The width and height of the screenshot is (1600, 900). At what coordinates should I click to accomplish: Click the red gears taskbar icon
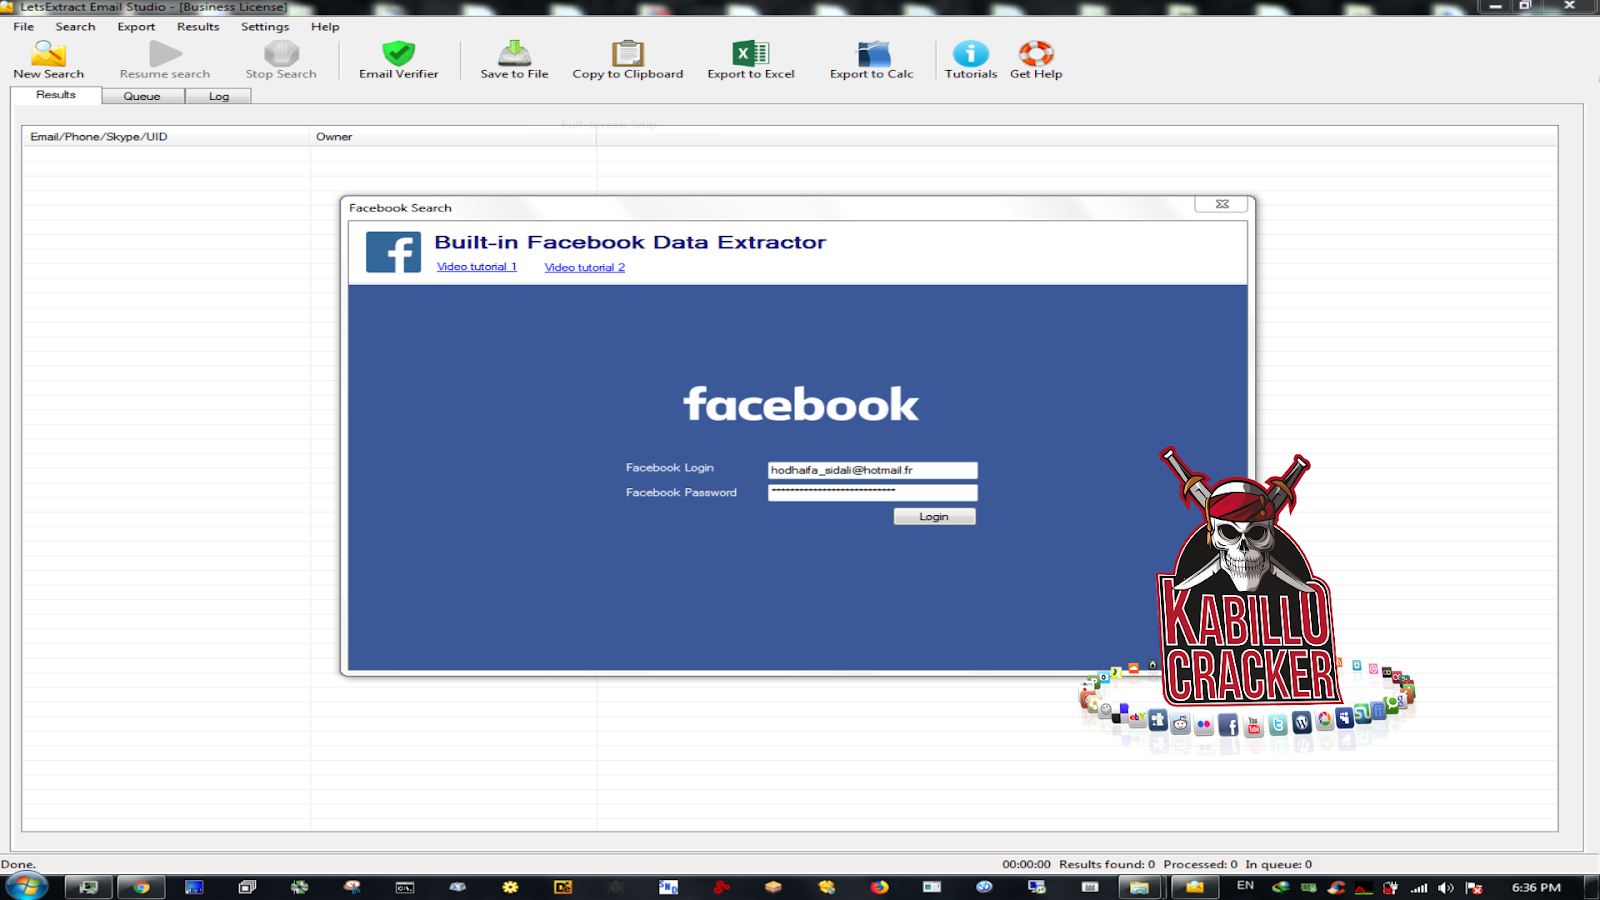click(721, 887)
